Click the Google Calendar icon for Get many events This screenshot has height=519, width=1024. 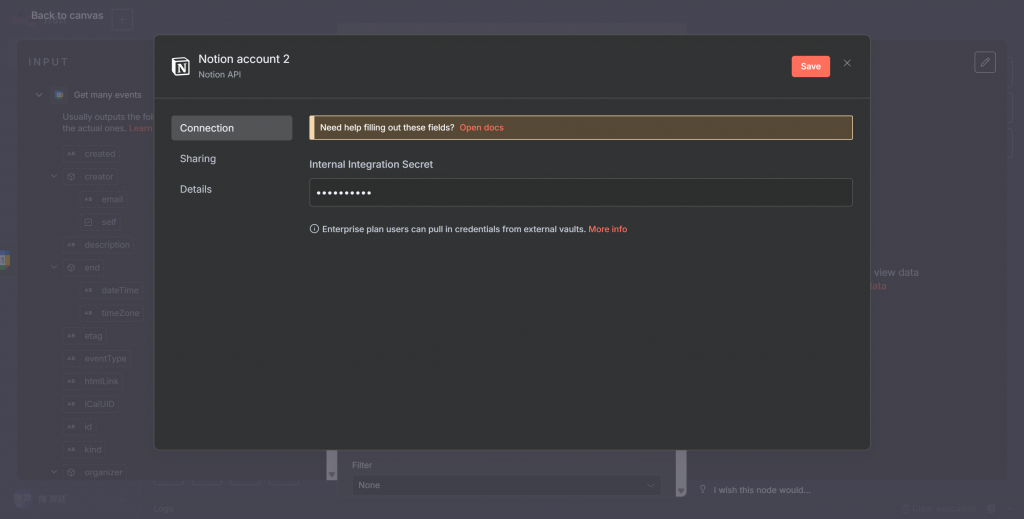(59, 95)
